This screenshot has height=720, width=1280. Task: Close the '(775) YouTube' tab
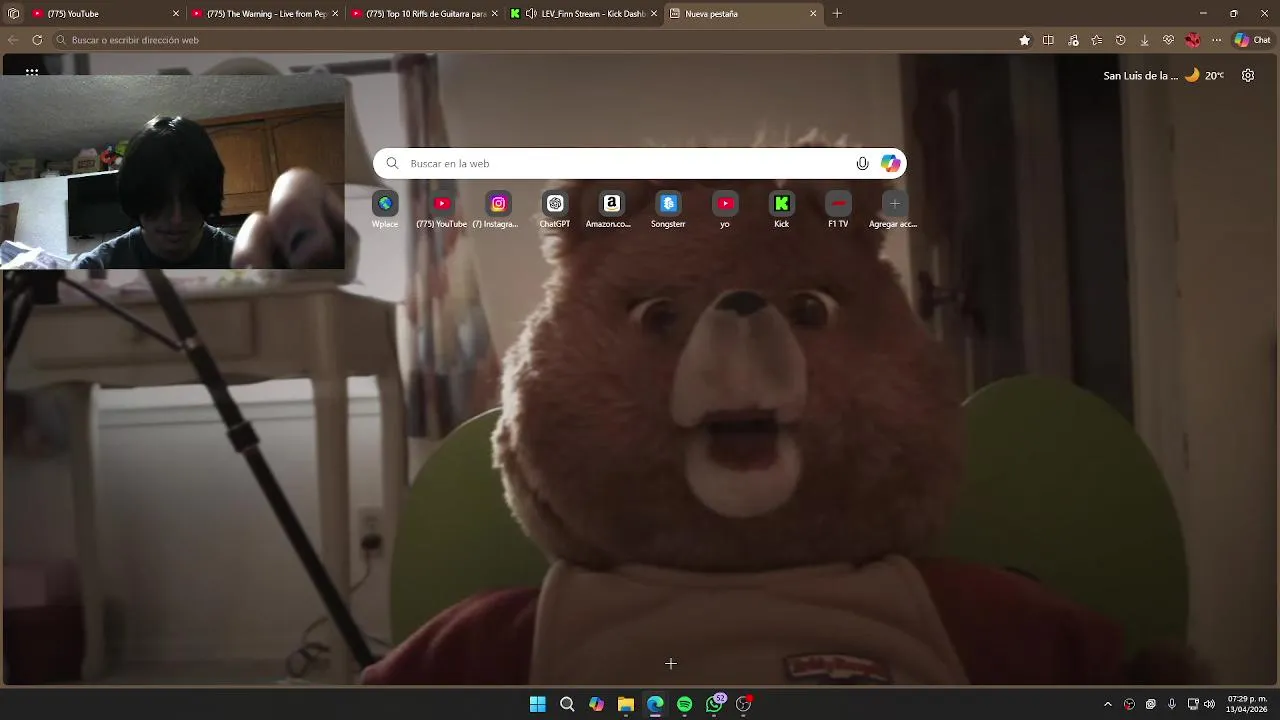(x=176, y=14)
